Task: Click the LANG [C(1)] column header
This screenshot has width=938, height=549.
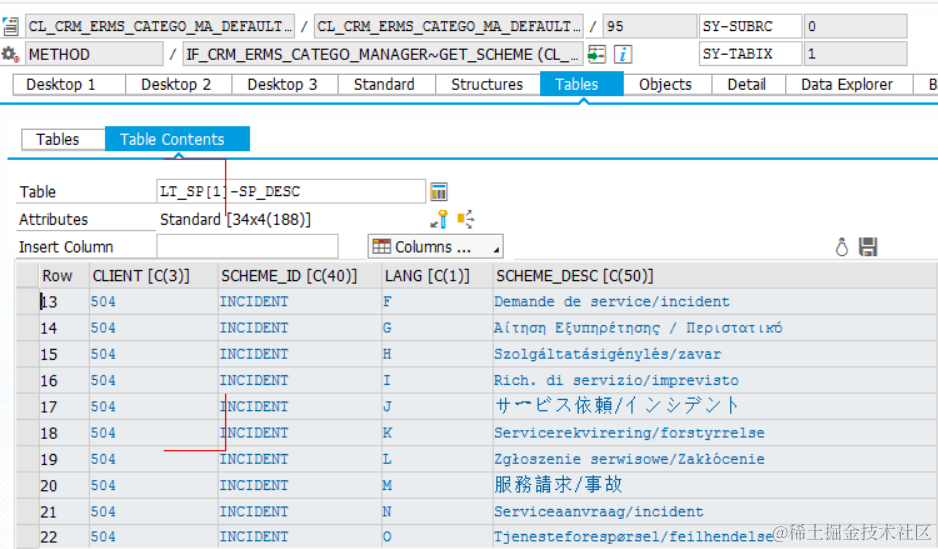Action: point(437,276)
